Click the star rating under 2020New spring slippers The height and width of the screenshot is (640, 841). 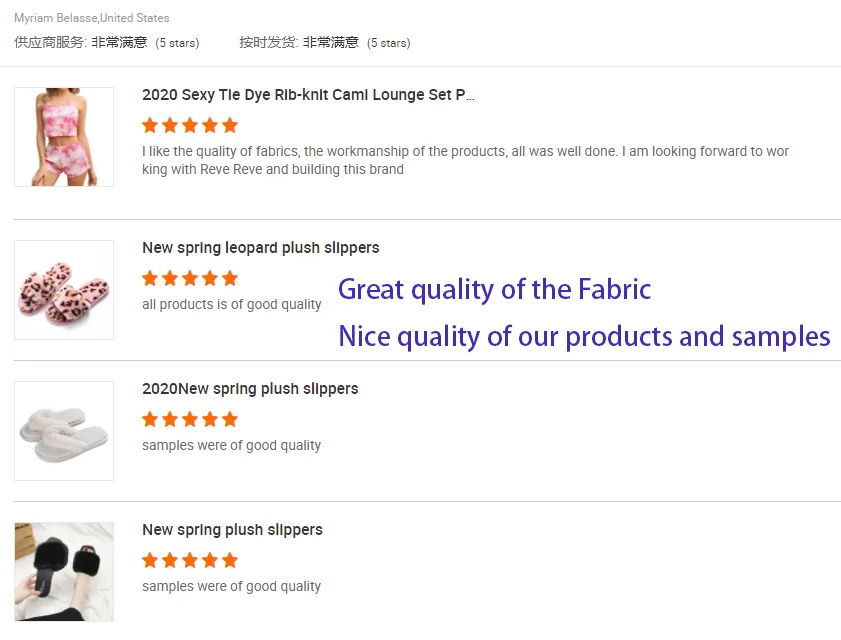point(190,419)
